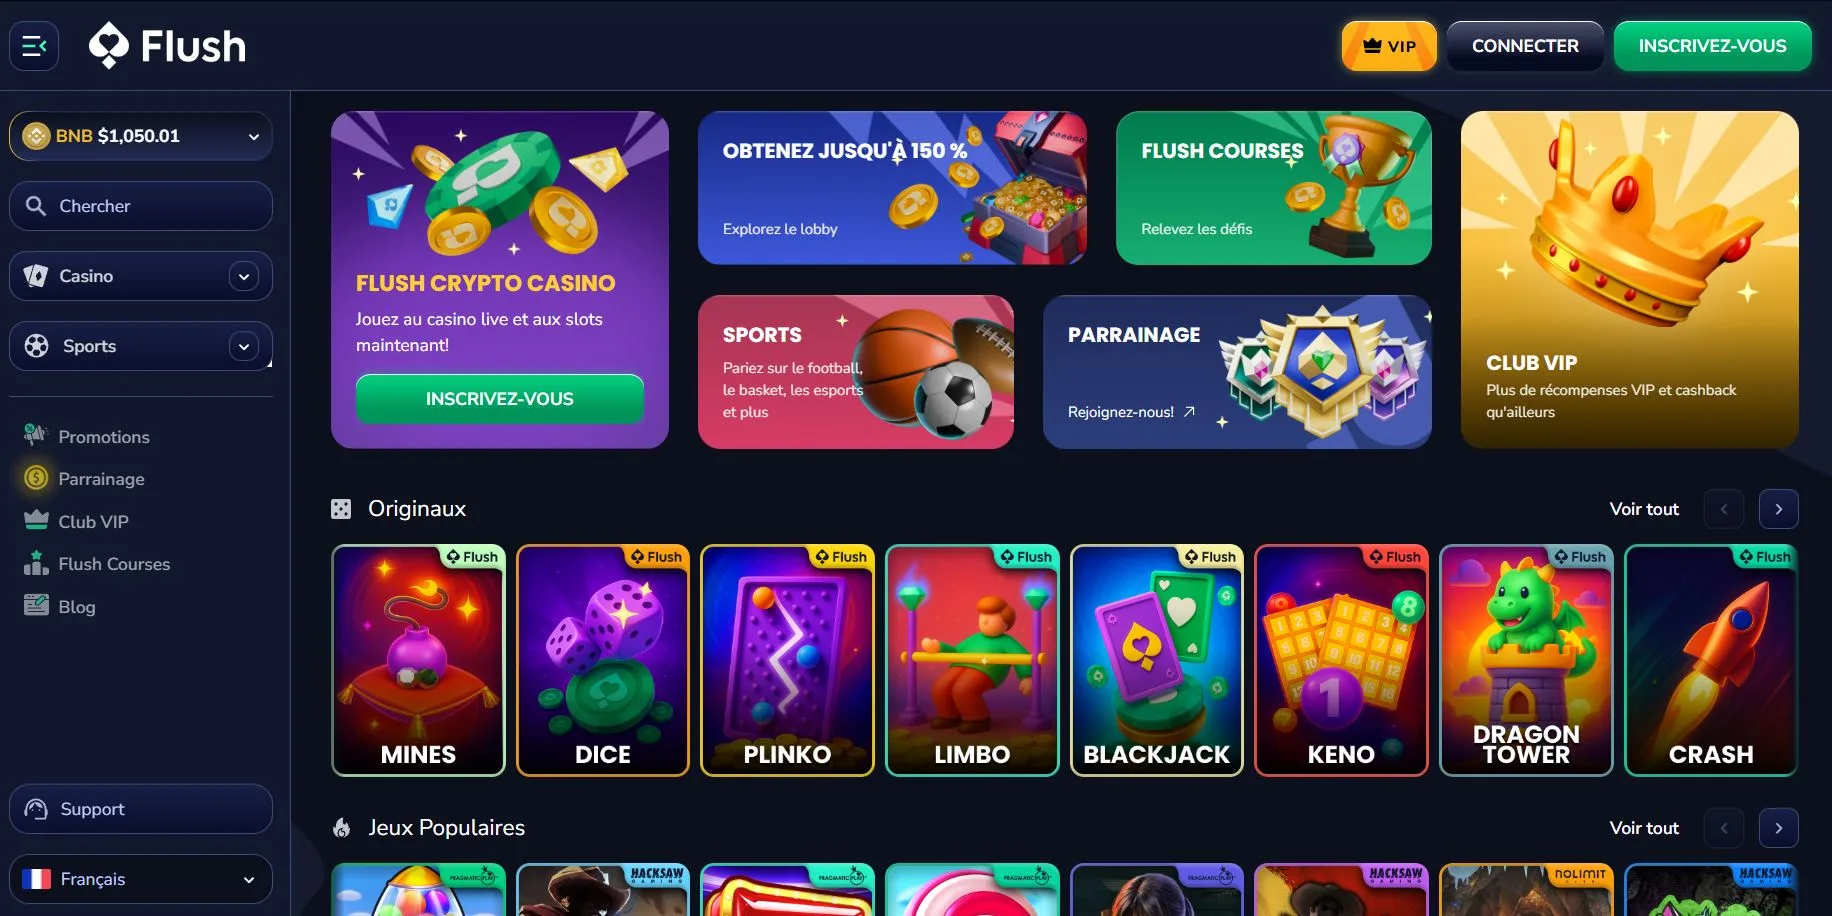Open Parrainage coin icon in sidebar
The image size is (1832, 916).
pyautogui.click(x=36, y=478)
